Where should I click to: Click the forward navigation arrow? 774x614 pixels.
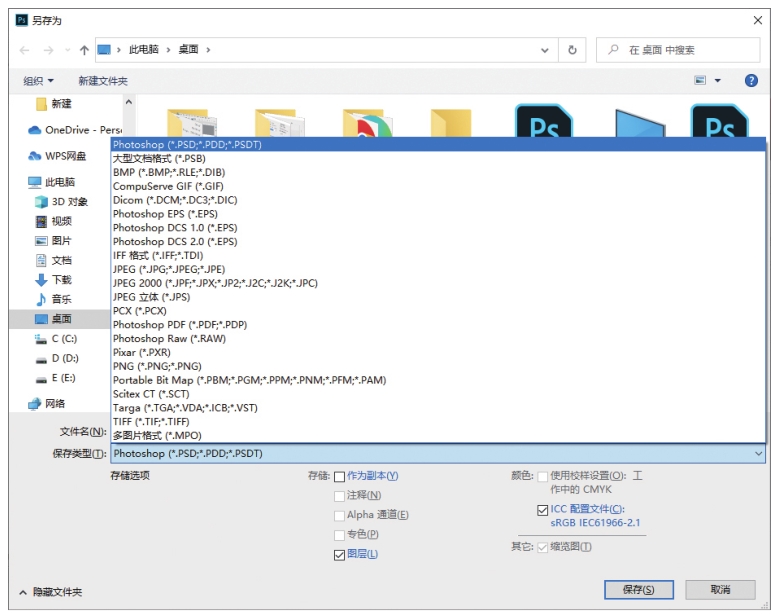pyautogui.click(x=48, y=50)
